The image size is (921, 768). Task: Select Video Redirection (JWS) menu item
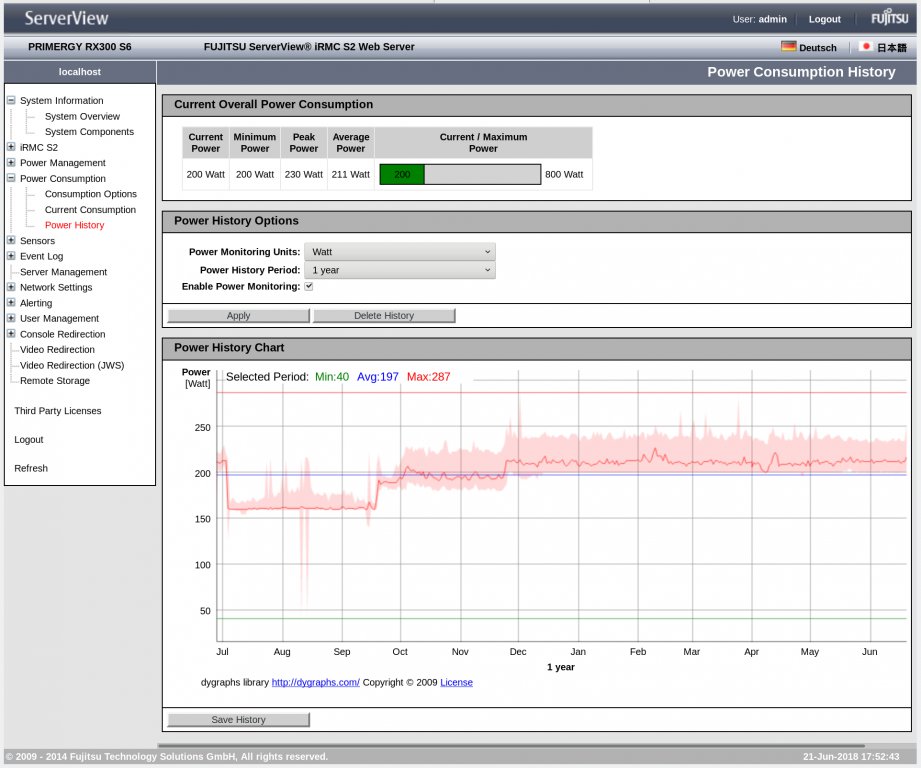[x=72, y=365]
